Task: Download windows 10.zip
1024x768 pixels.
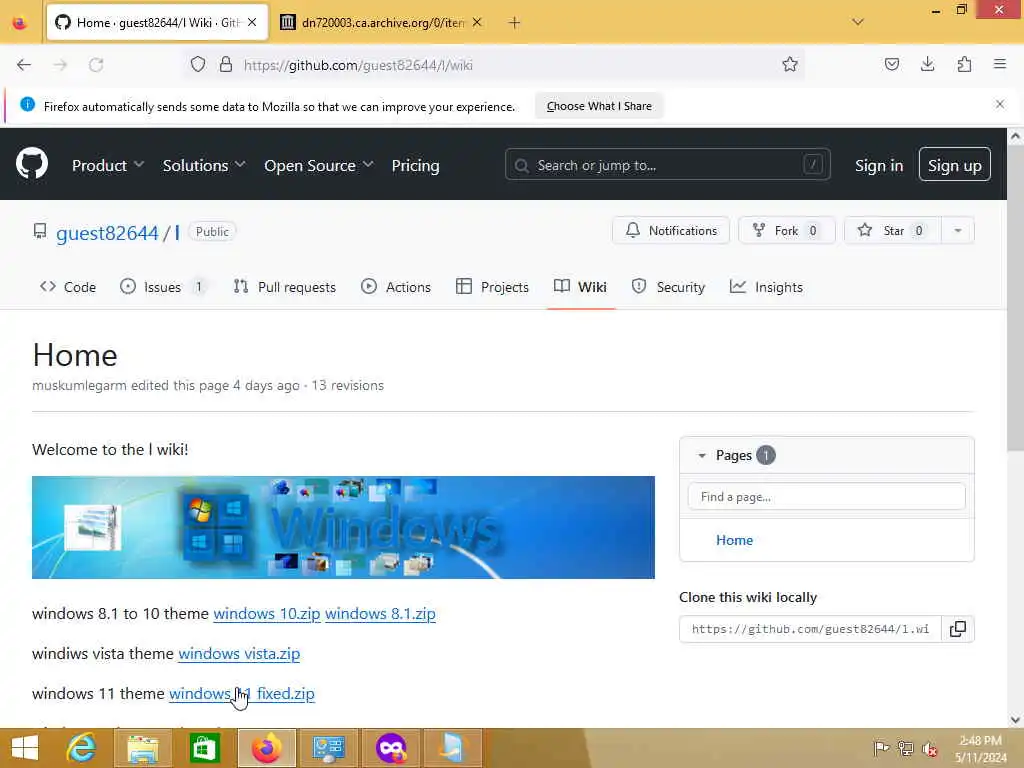Action: coord(267,614)
